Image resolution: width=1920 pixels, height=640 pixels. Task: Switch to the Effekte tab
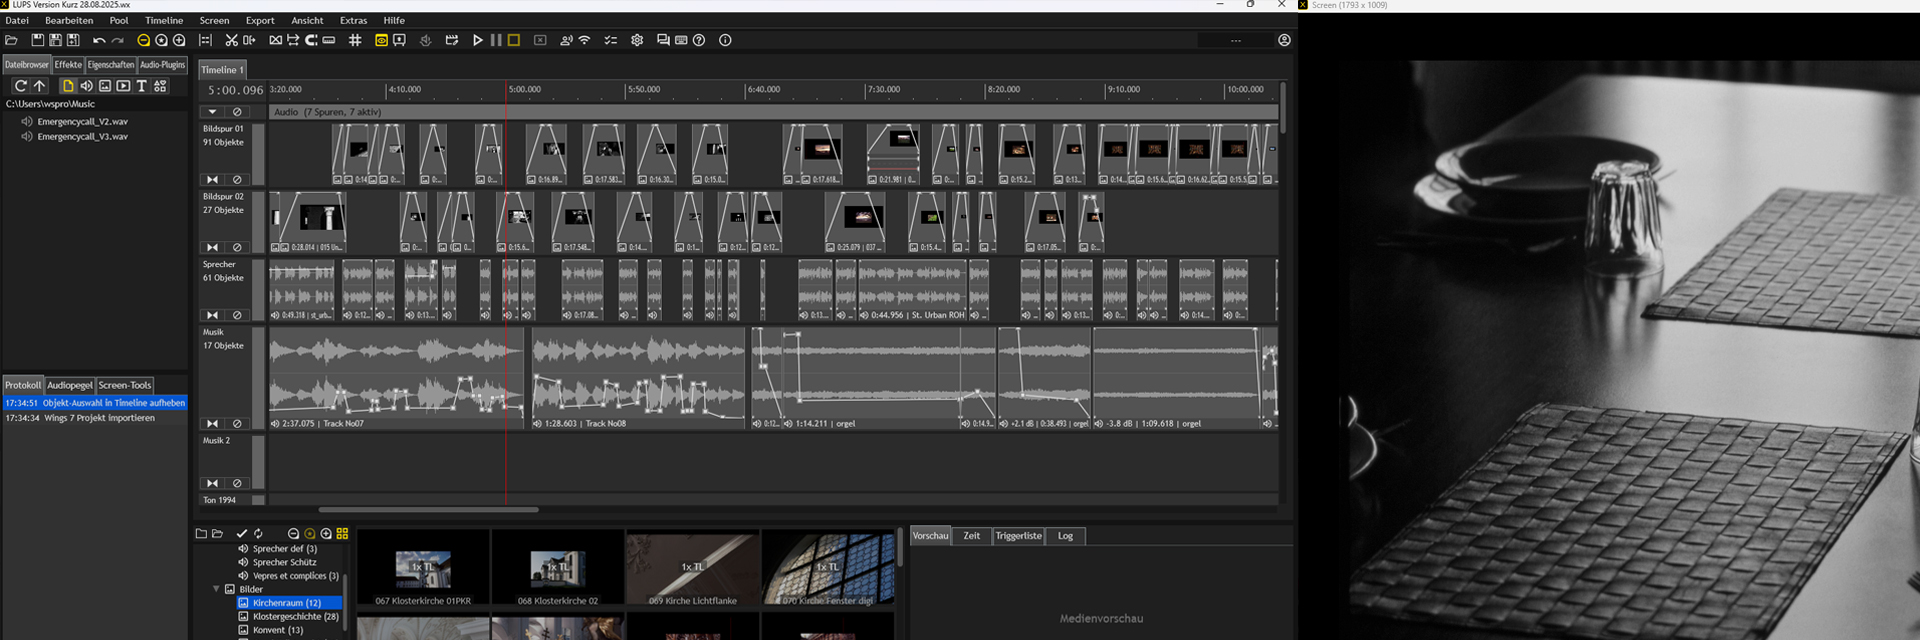[x=68, y=65]
